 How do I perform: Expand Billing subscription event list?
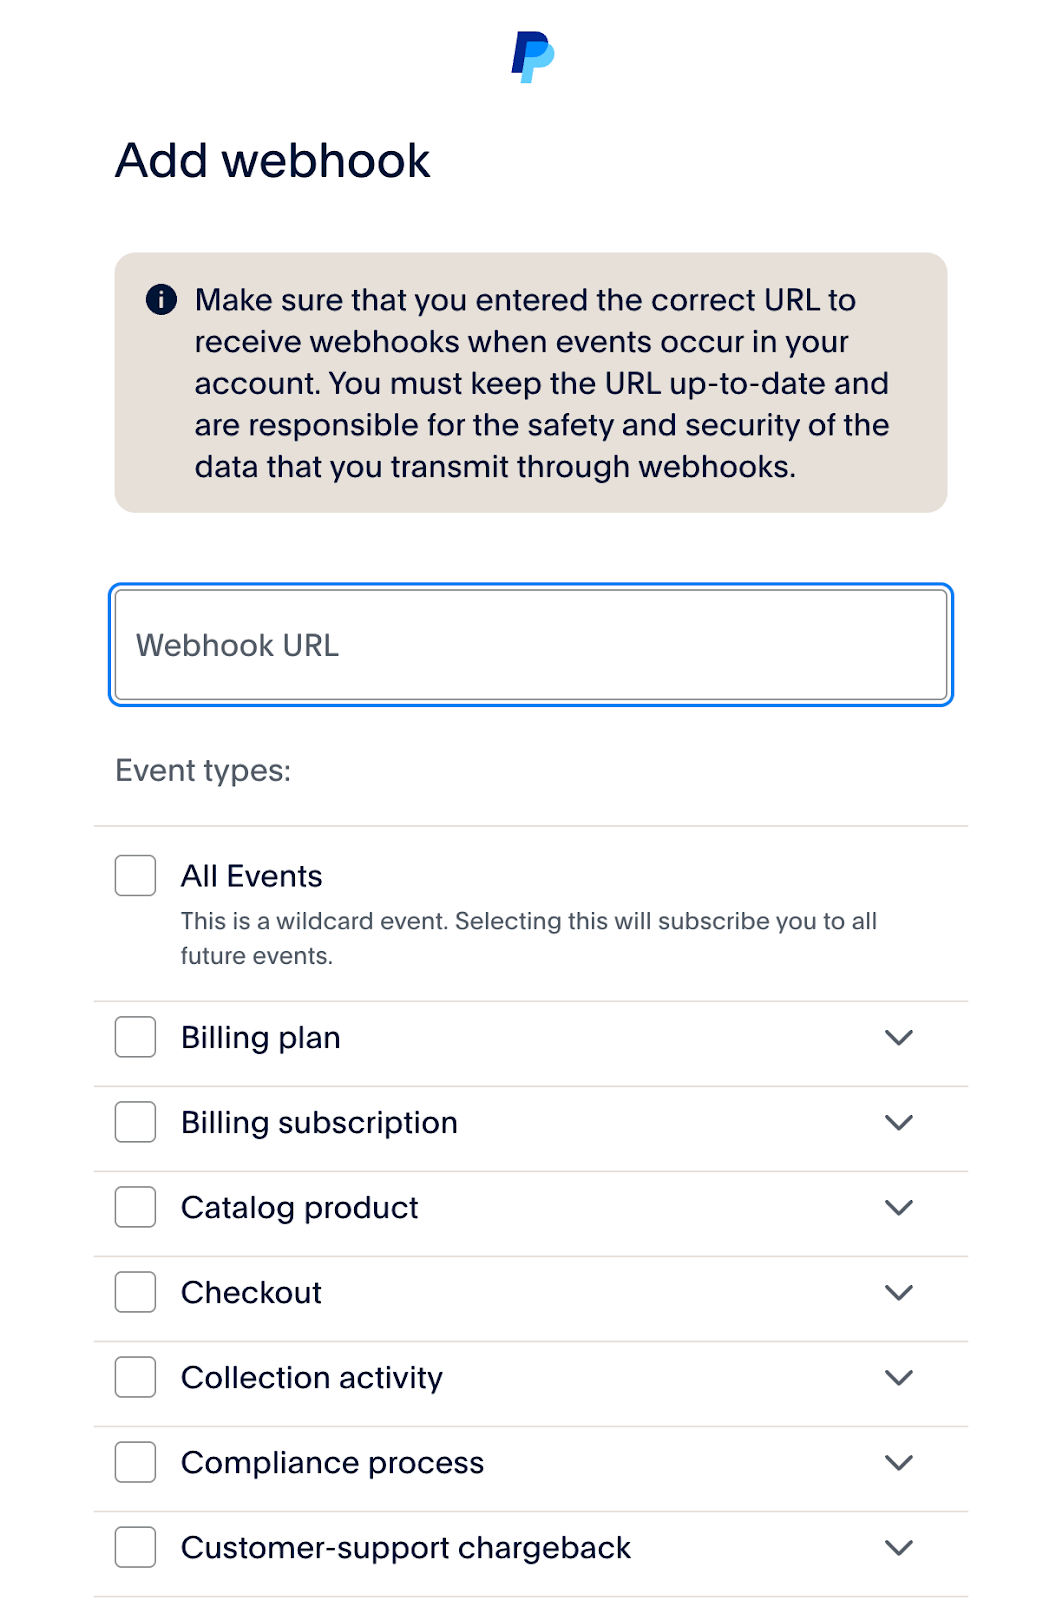click(899, 1123)
